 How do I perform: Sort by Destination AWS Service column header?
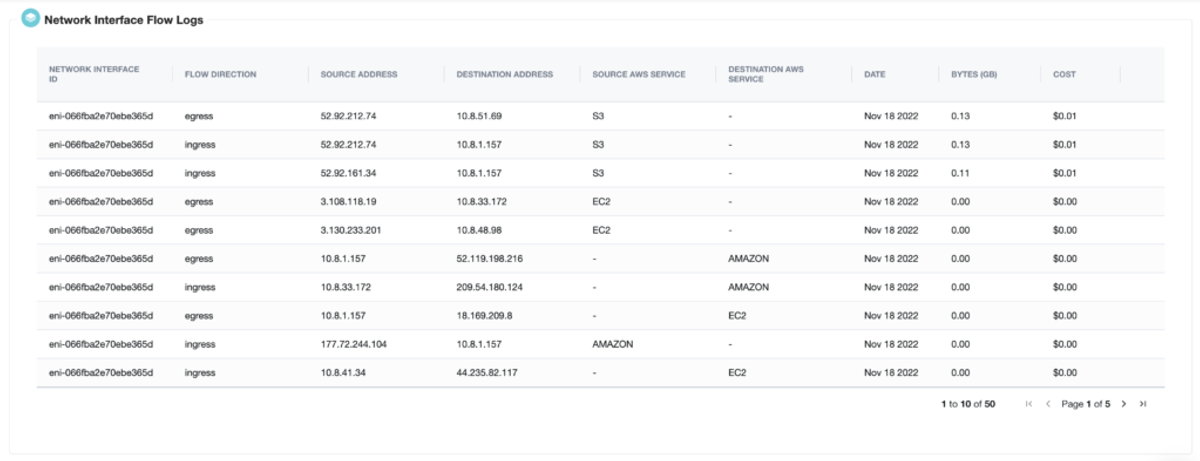pos(766,74)
